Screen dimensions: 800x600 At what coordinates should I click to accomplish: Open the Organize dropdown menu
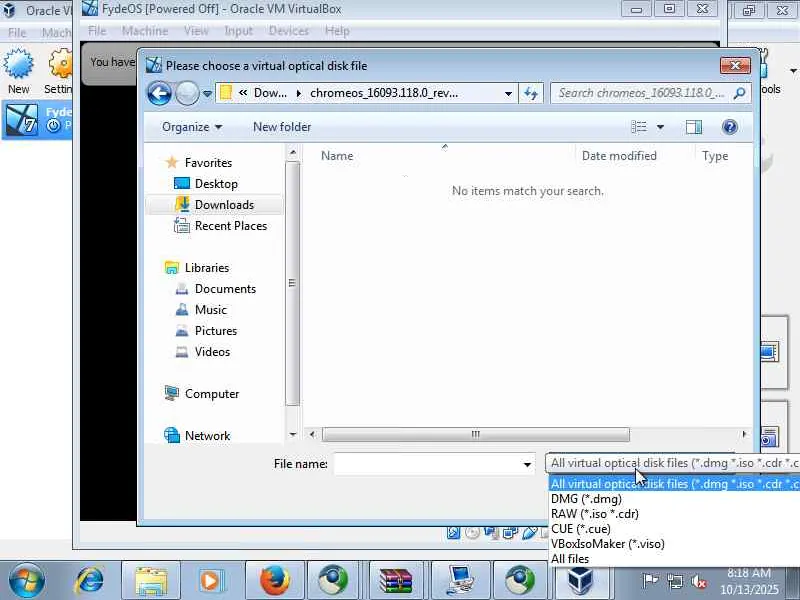click(x=191, y=127)
